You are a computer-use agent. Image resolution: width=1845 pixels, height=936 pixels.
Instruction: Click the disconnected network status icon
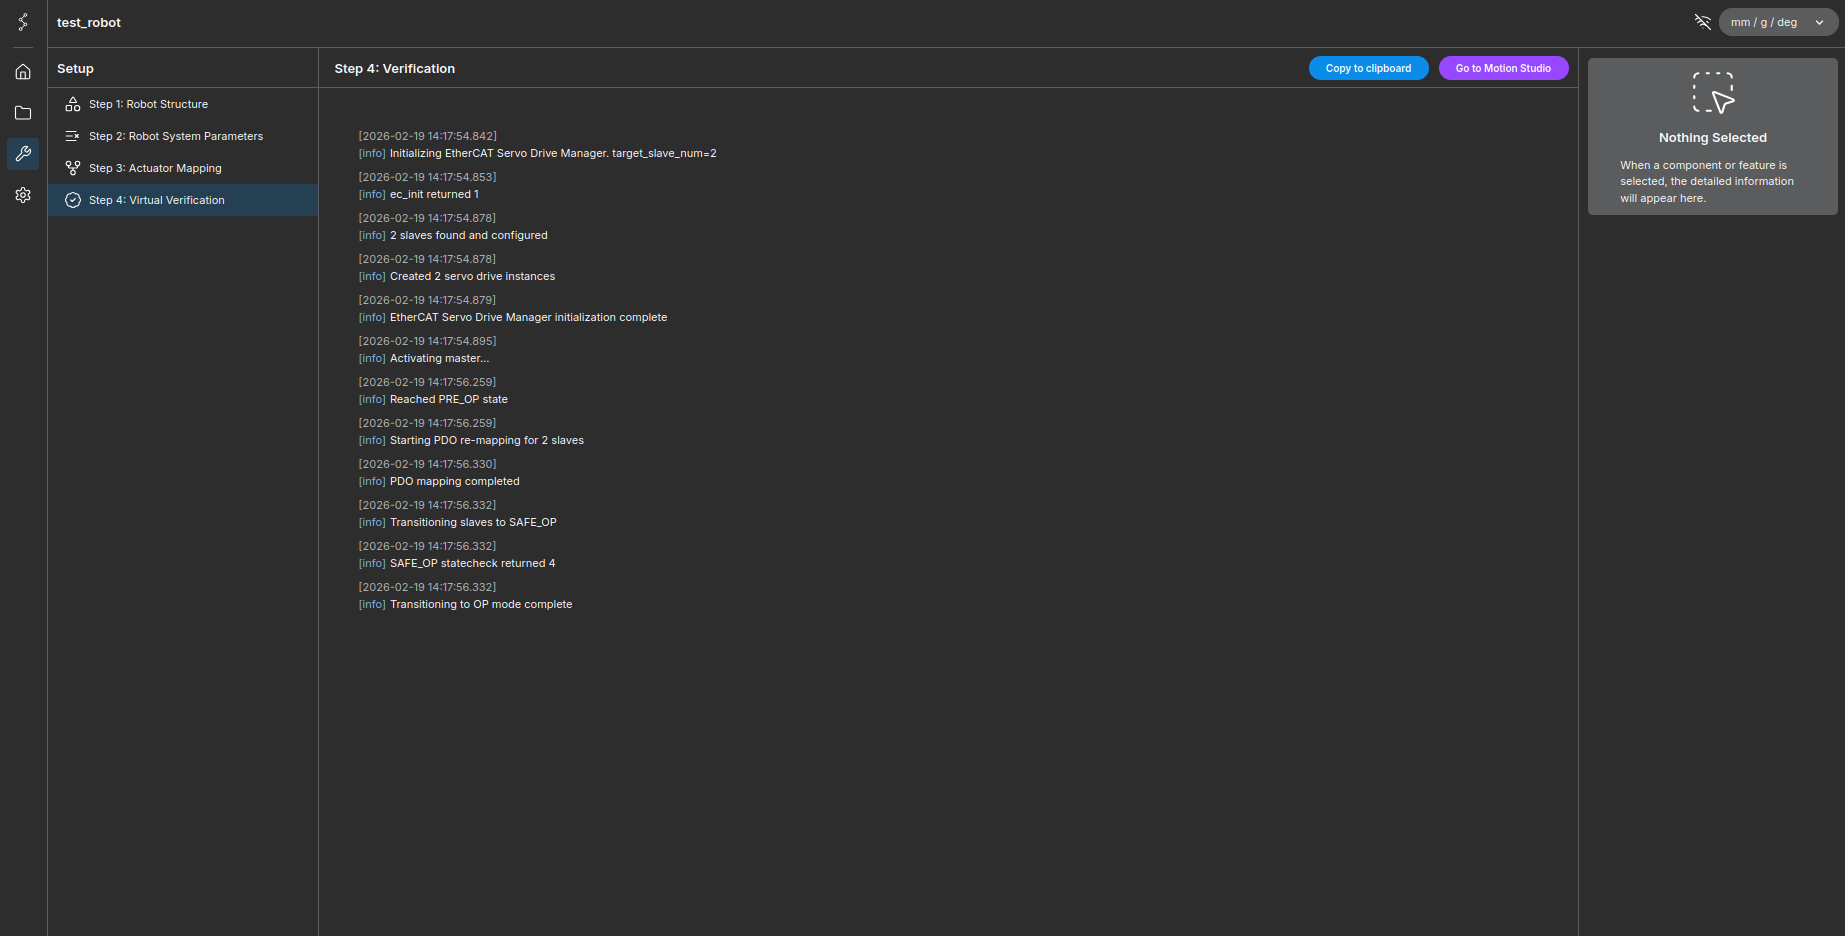click(x=1702, y=22)
